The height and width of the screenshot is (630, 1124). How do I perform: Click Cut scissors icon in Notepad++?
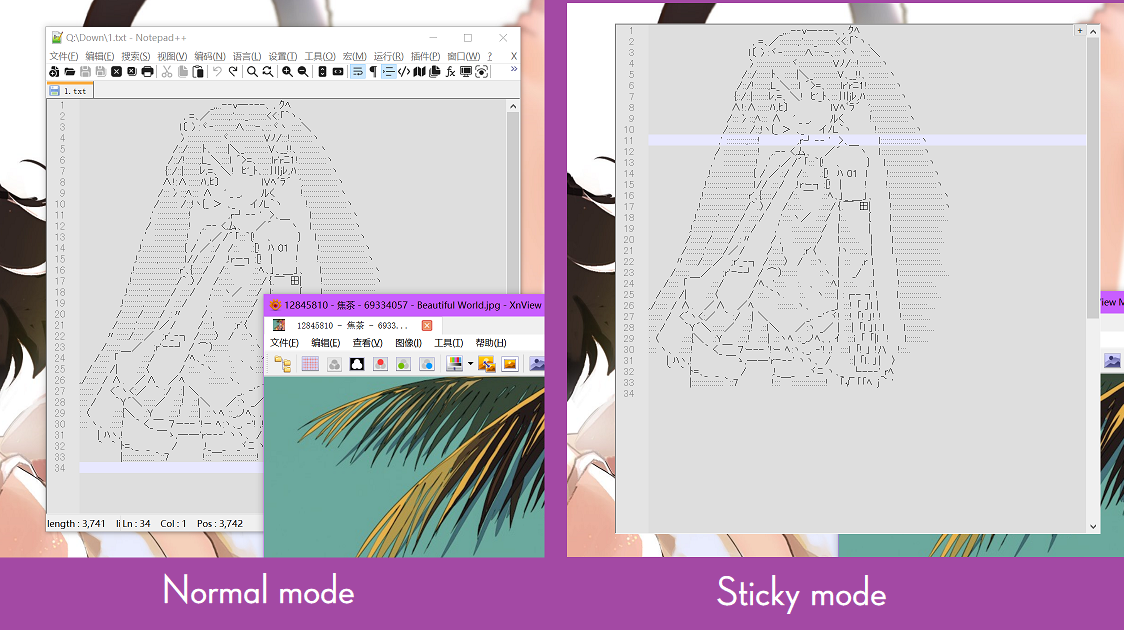click(x=167, y=72)
